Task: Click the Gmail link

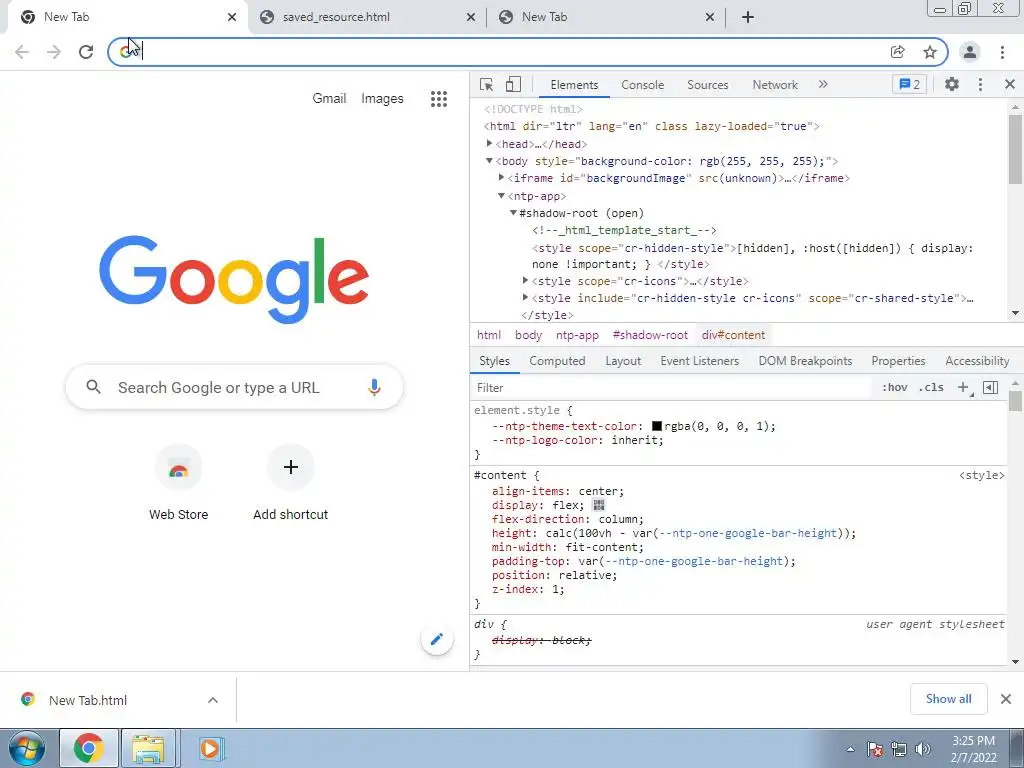Action: pyautogui.click(x=329, y=98)
